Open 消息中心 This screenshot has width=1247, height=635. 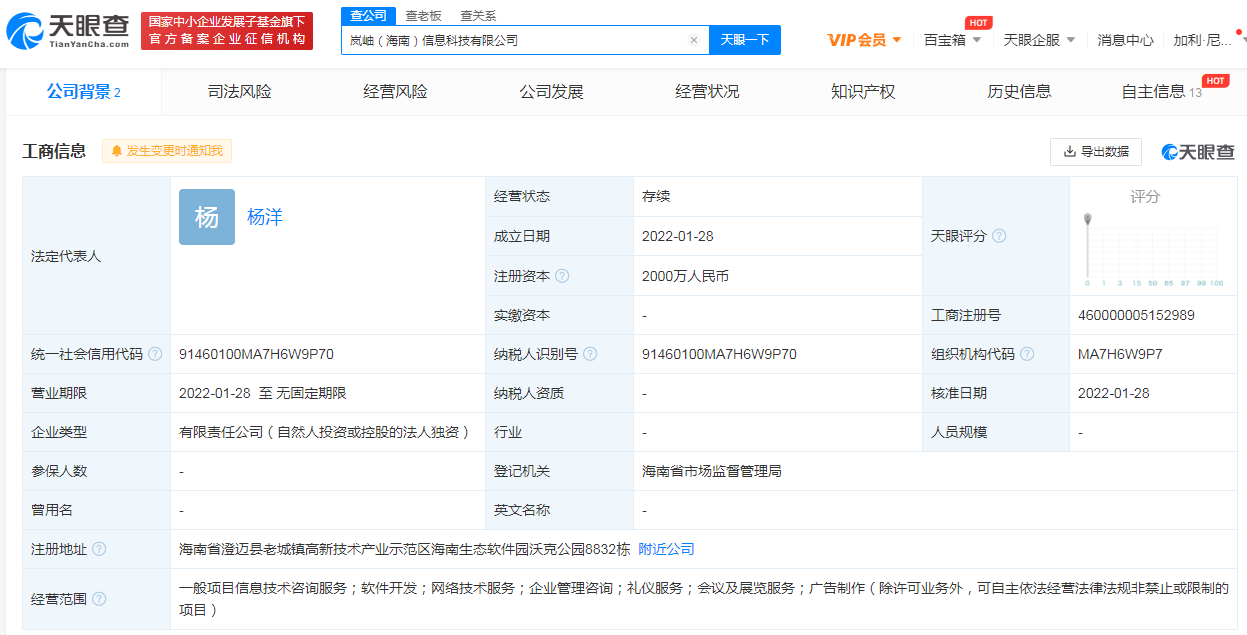coord(1125,40)
